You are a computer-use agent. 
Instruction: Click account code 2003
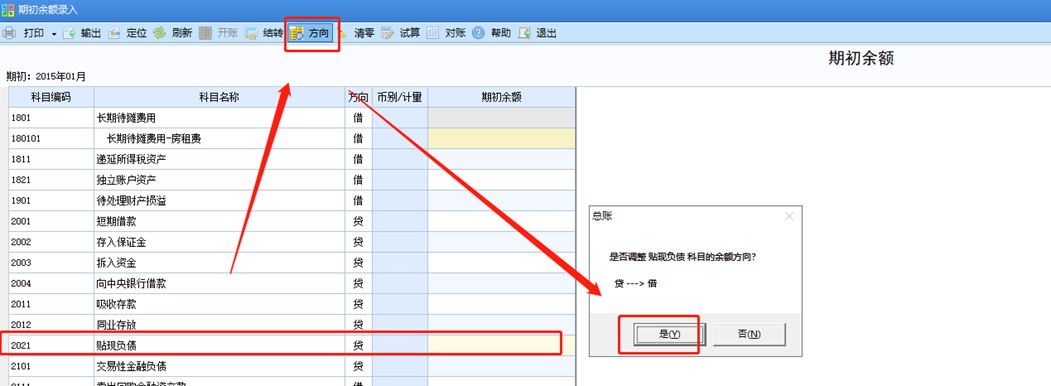[21, 263]
